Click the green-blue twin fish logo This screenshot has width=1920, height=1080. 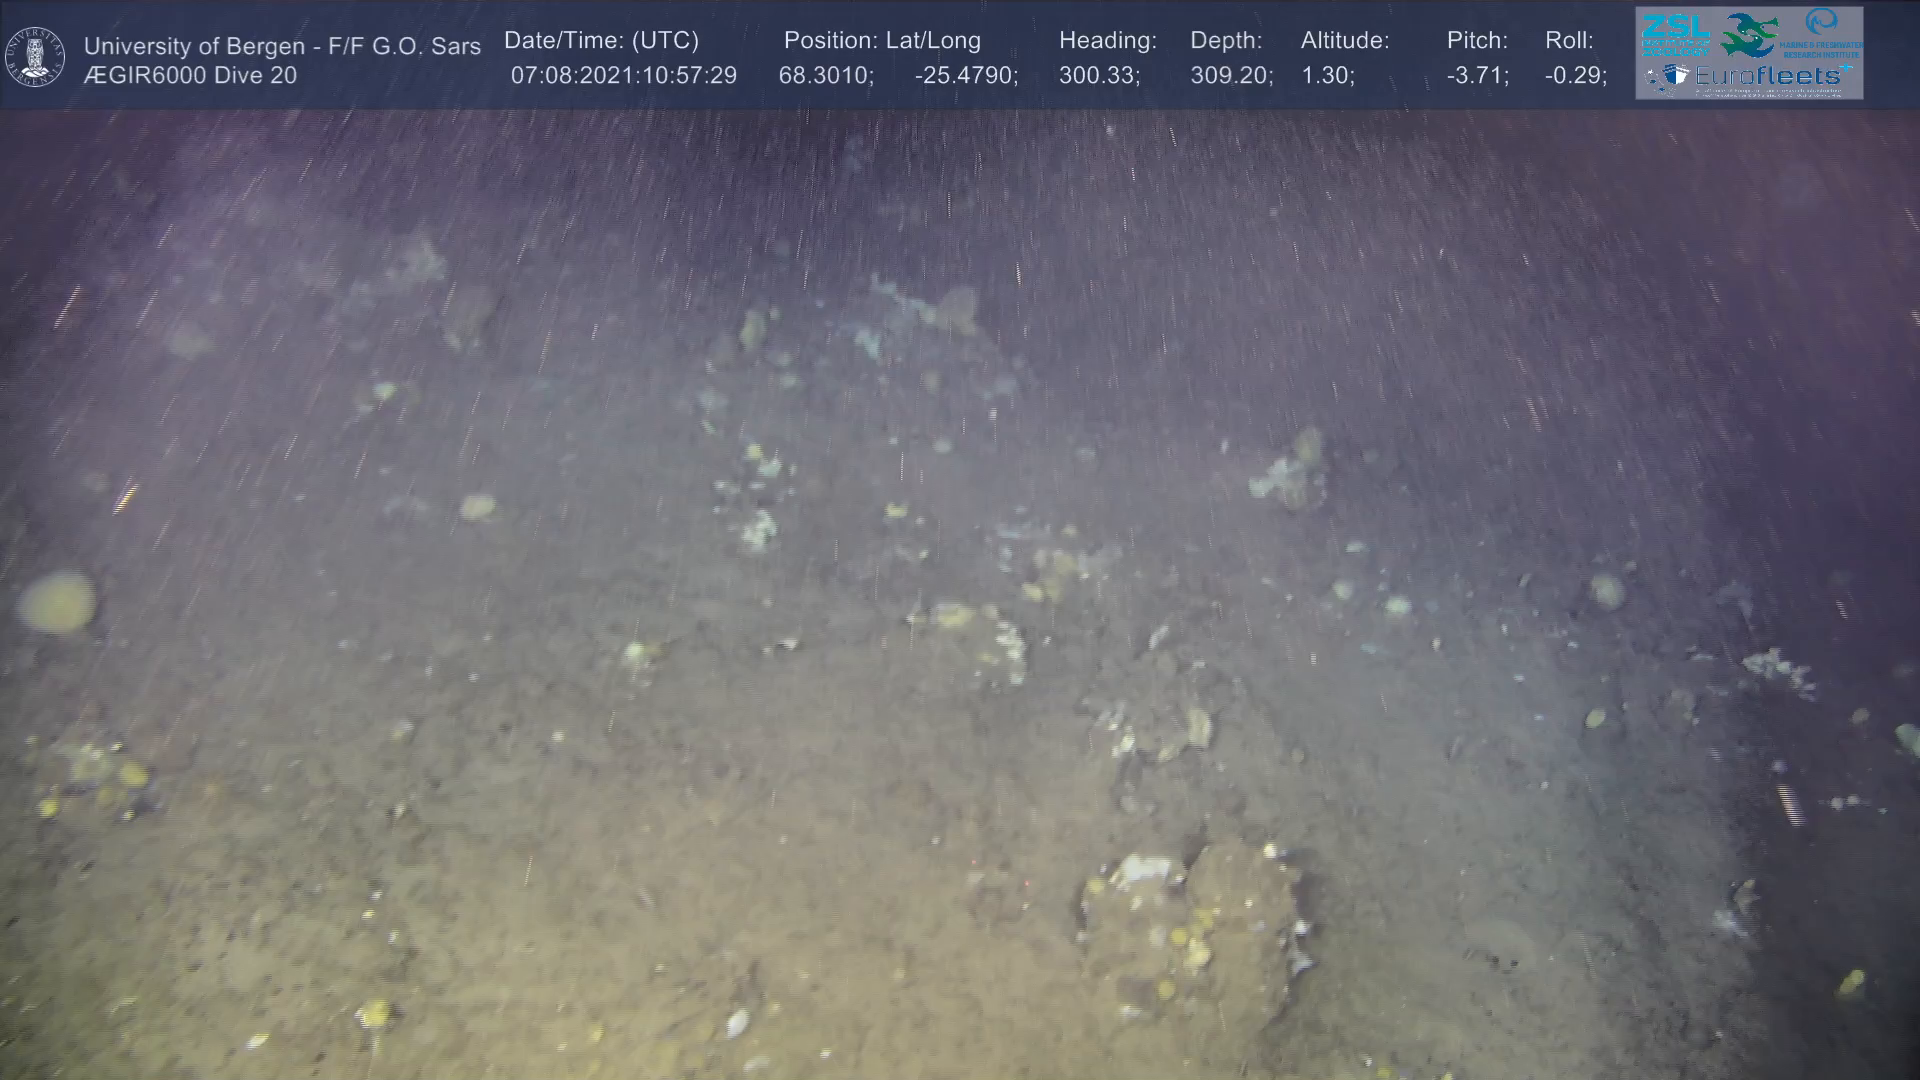tap(1749, 35)
